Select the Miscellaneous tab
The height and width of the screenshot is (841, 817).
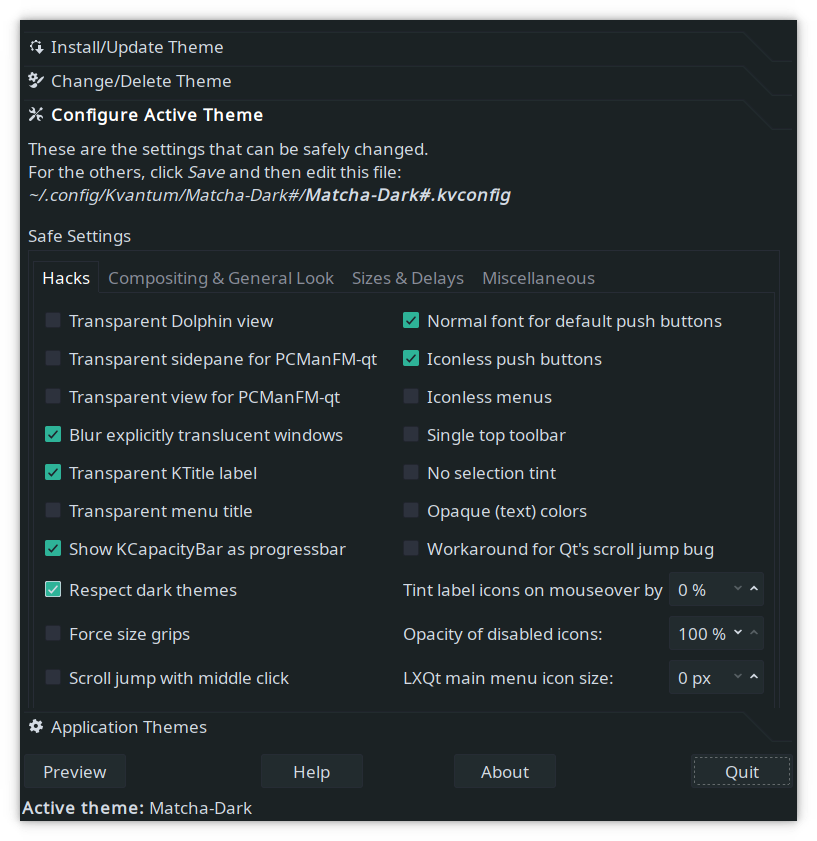(538, 278)
